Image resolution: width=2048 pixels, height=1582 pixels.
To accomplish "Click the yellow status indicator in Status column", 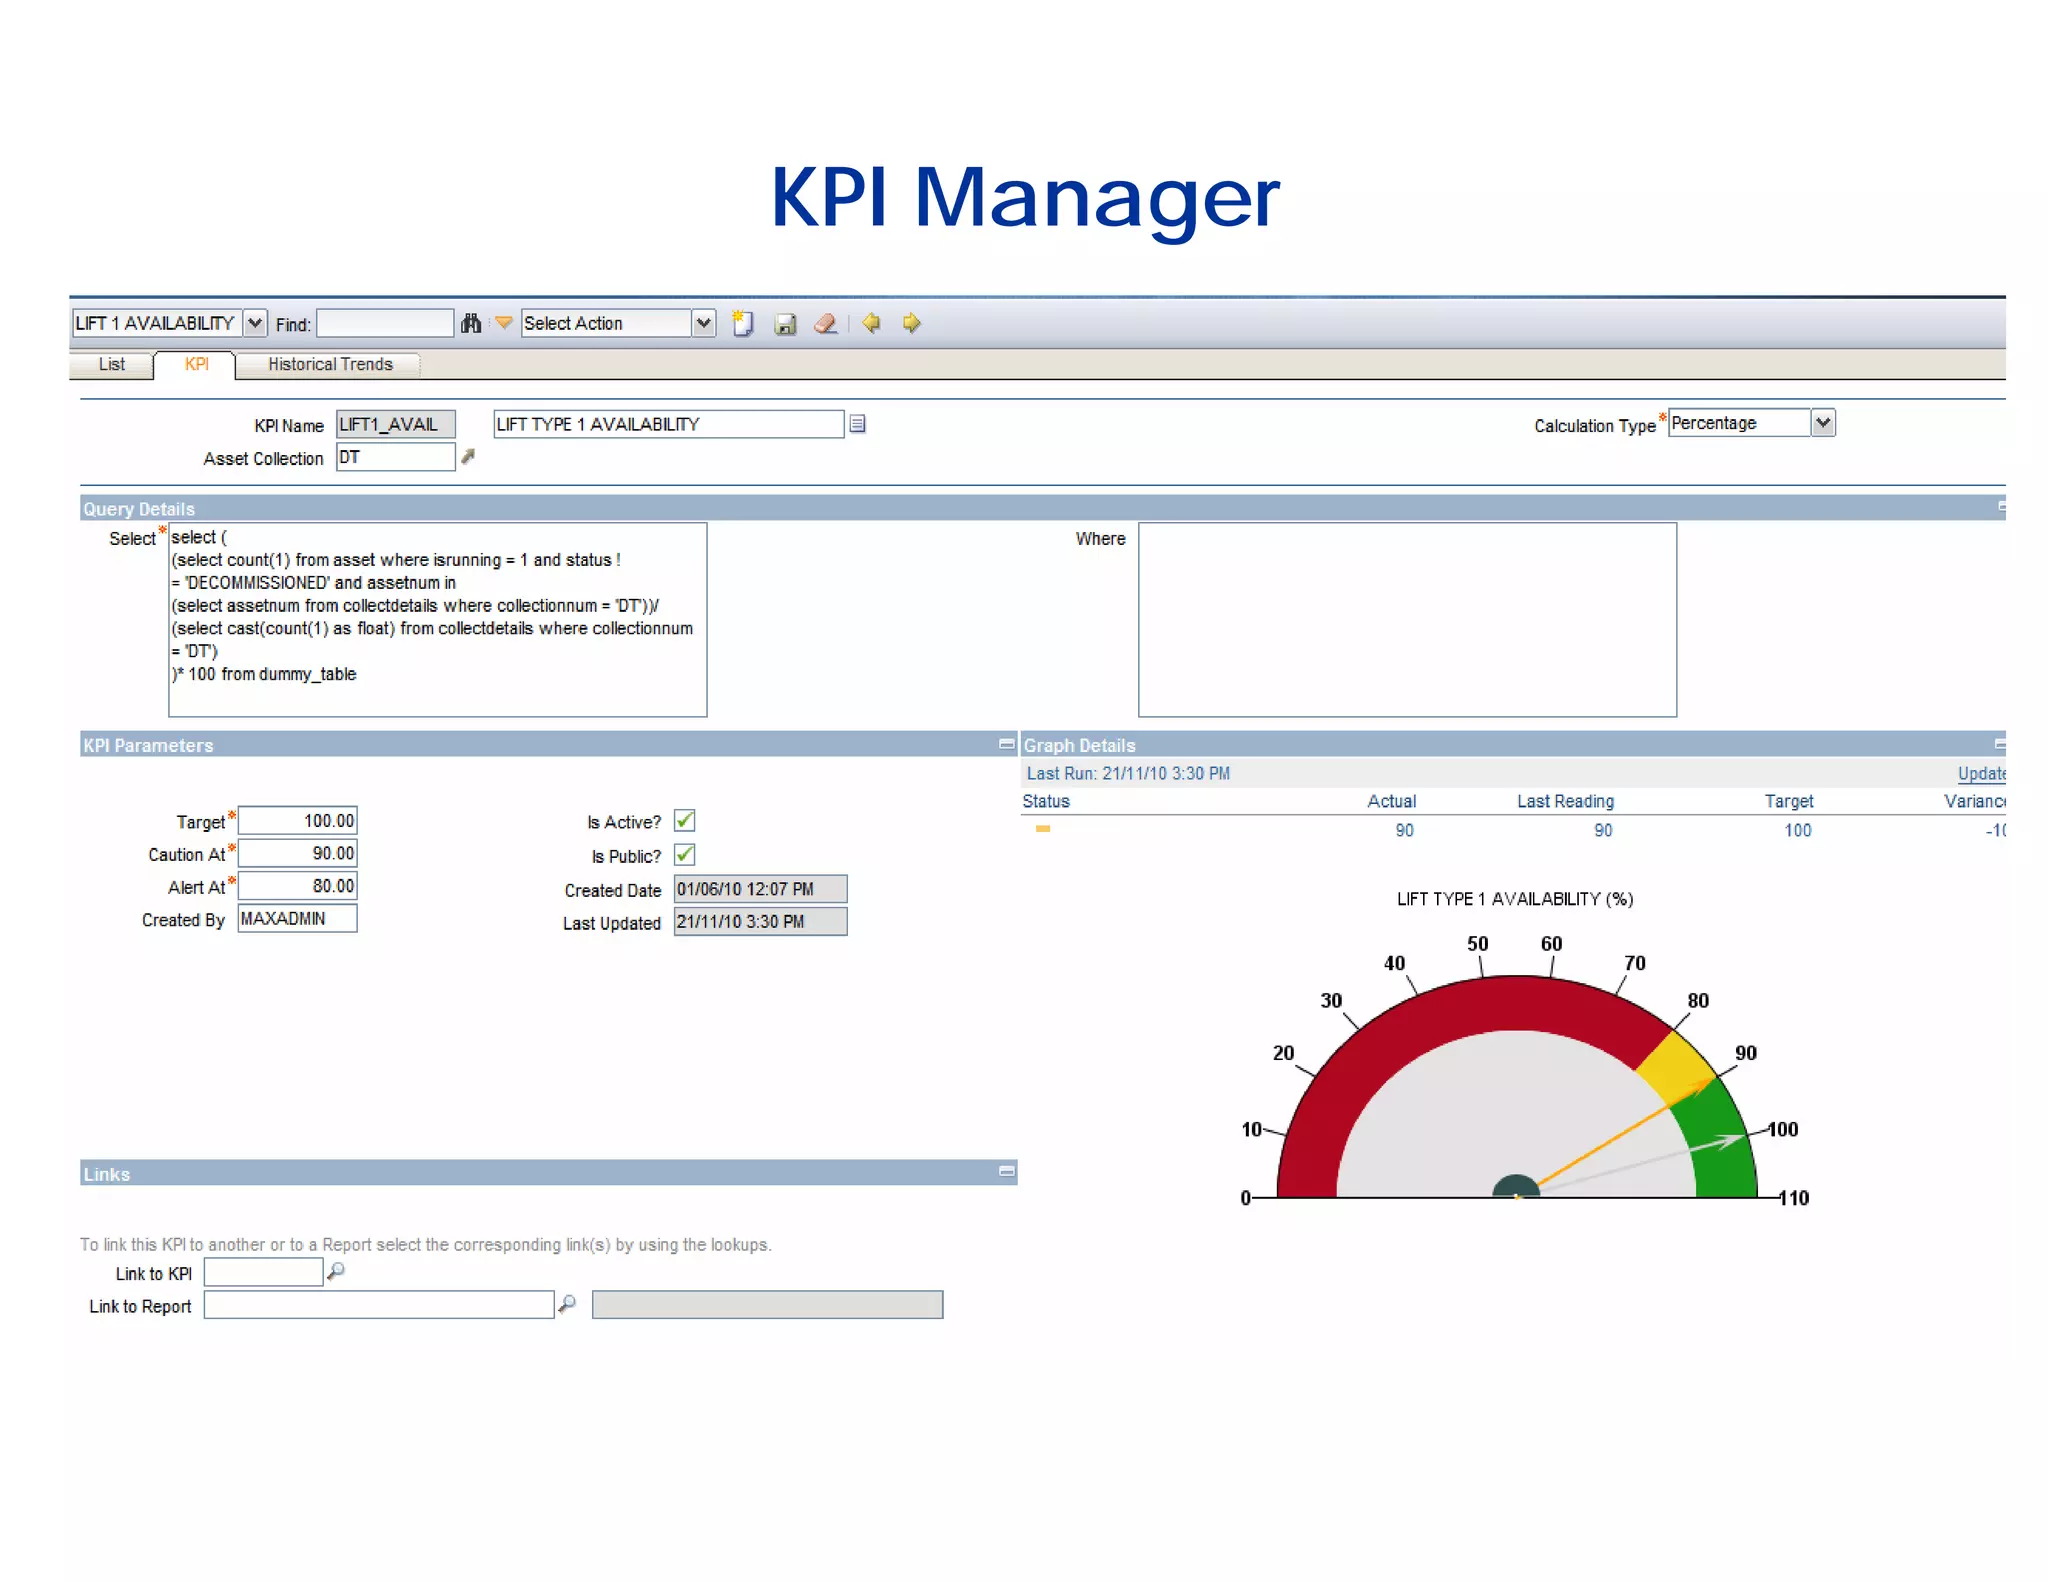I will tap(1043, 829).
